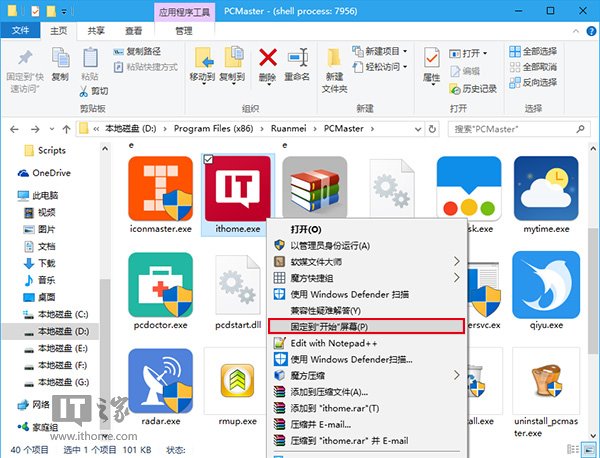Screen dimensions: 600x458
Task: Uncheck the ithome.exe selection checkbox
Action: 208,160
